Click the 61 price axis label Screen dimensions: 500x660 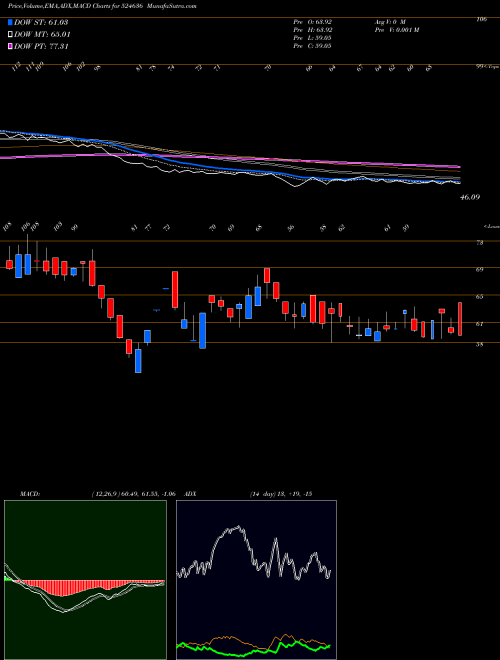point(480,324)
